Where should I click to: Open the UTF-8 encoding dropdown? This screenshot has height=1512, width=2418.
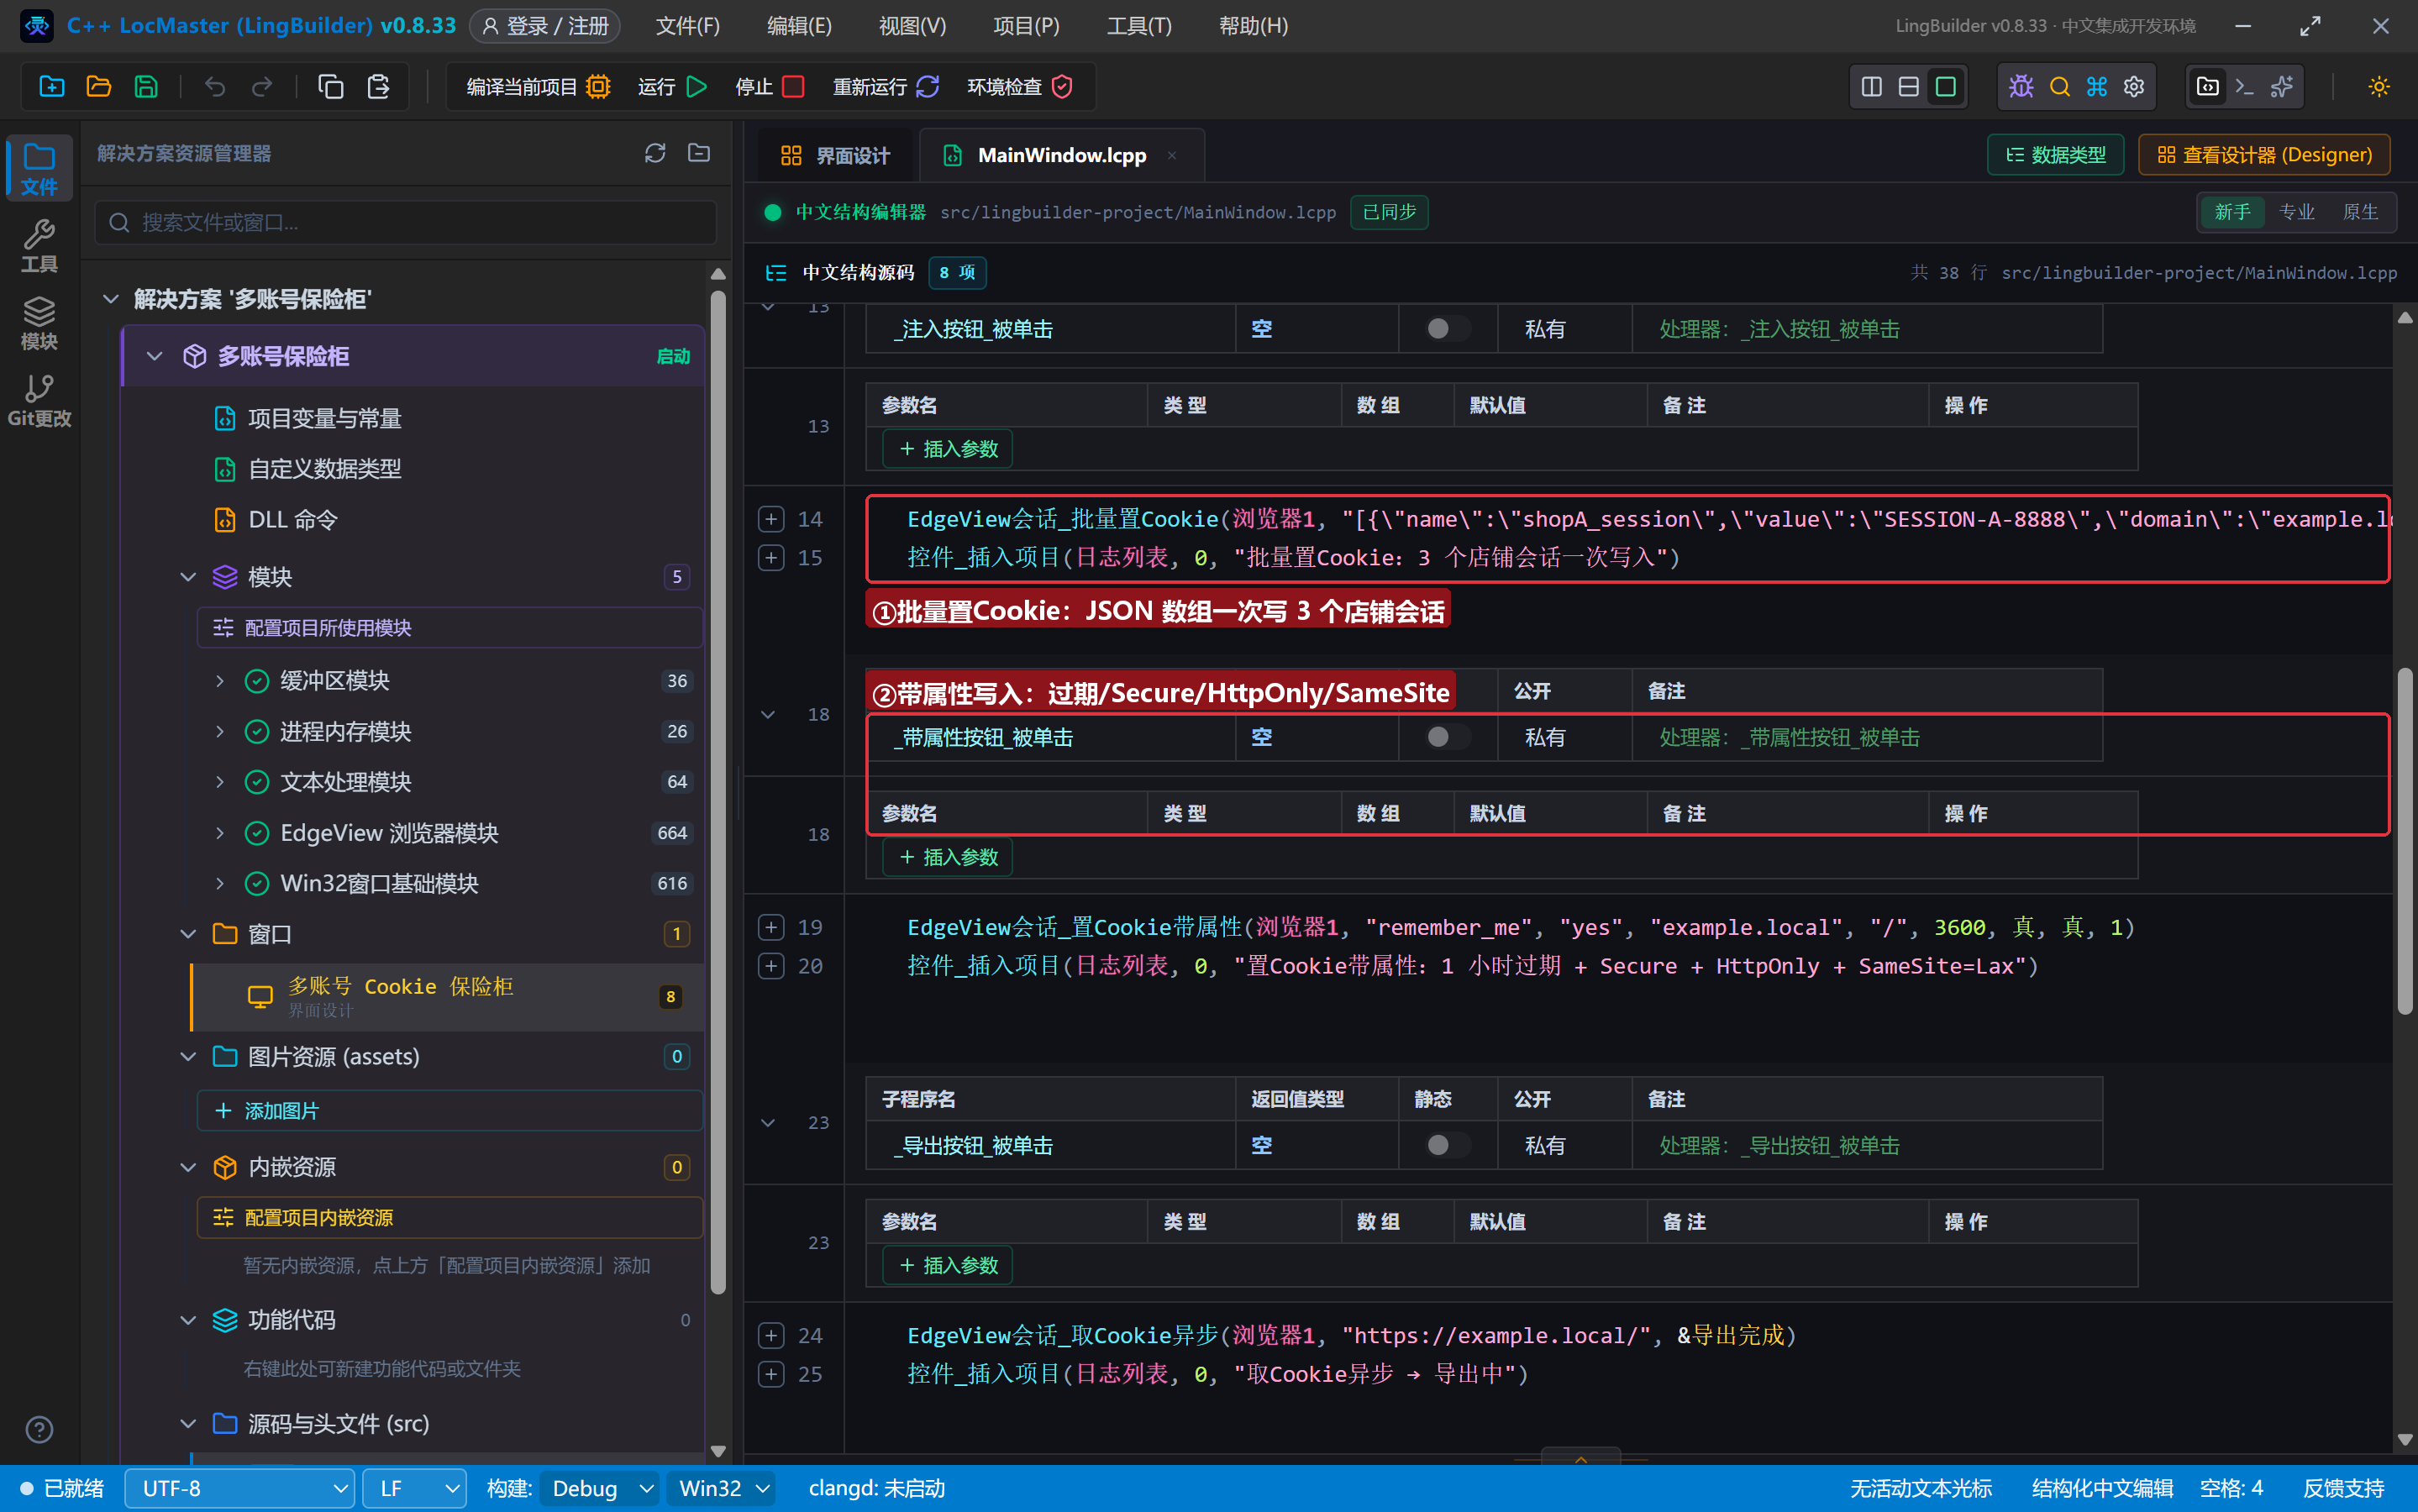(240, 1488)
